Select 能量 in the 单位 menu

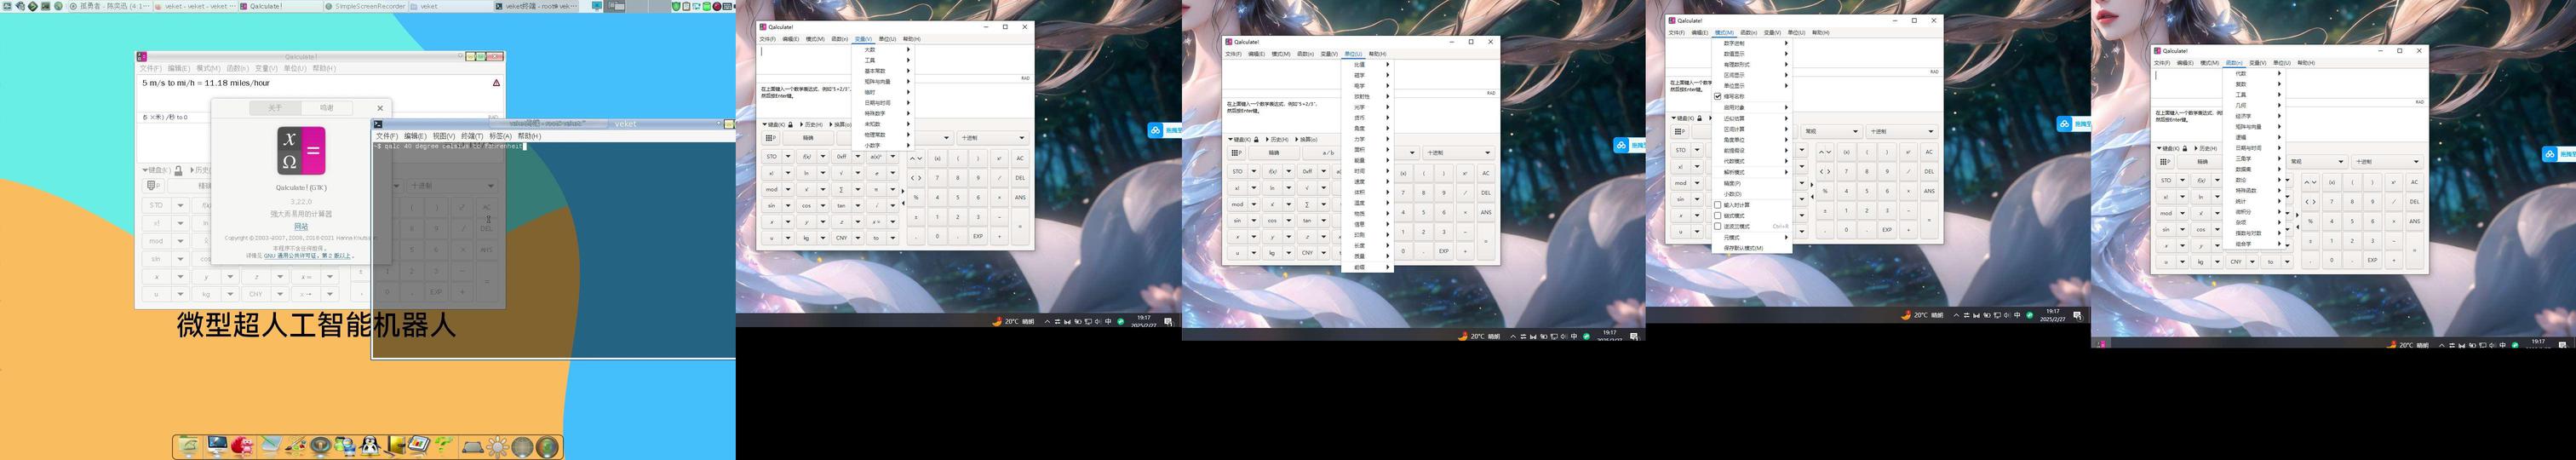[x=1366, y=160]
